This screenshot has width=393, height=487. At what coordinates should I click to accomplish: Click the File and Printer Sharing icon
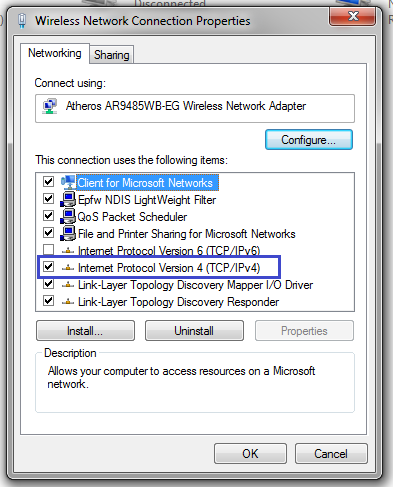[x=68, y=233]
